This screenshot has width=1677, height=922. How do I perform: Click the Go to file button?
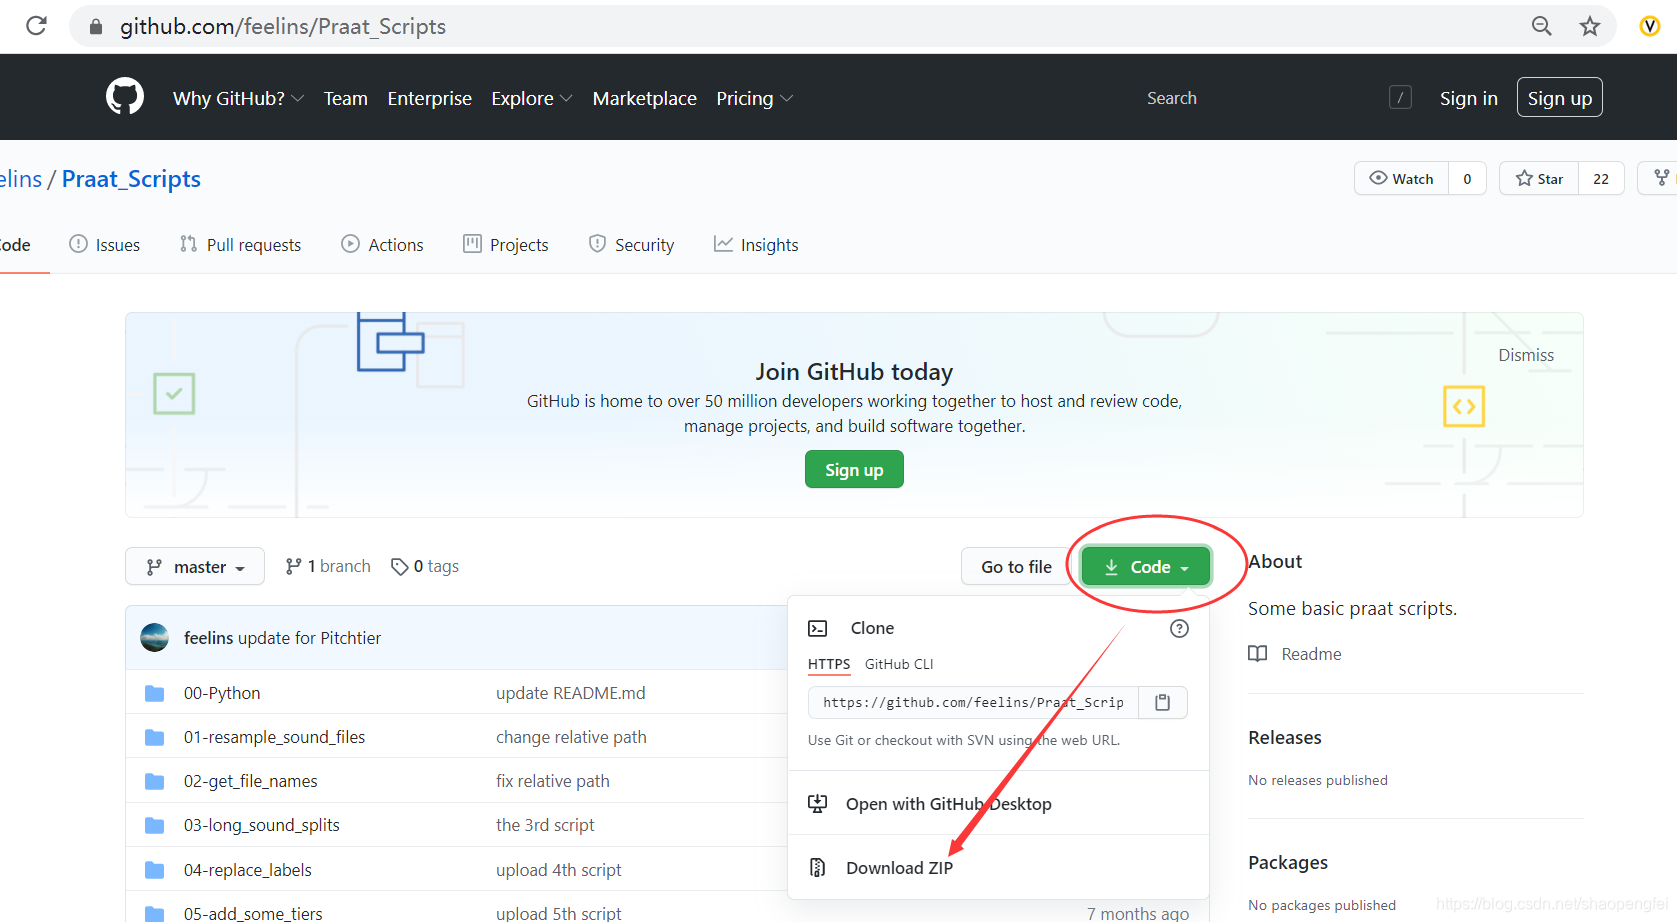(1016, 566)
